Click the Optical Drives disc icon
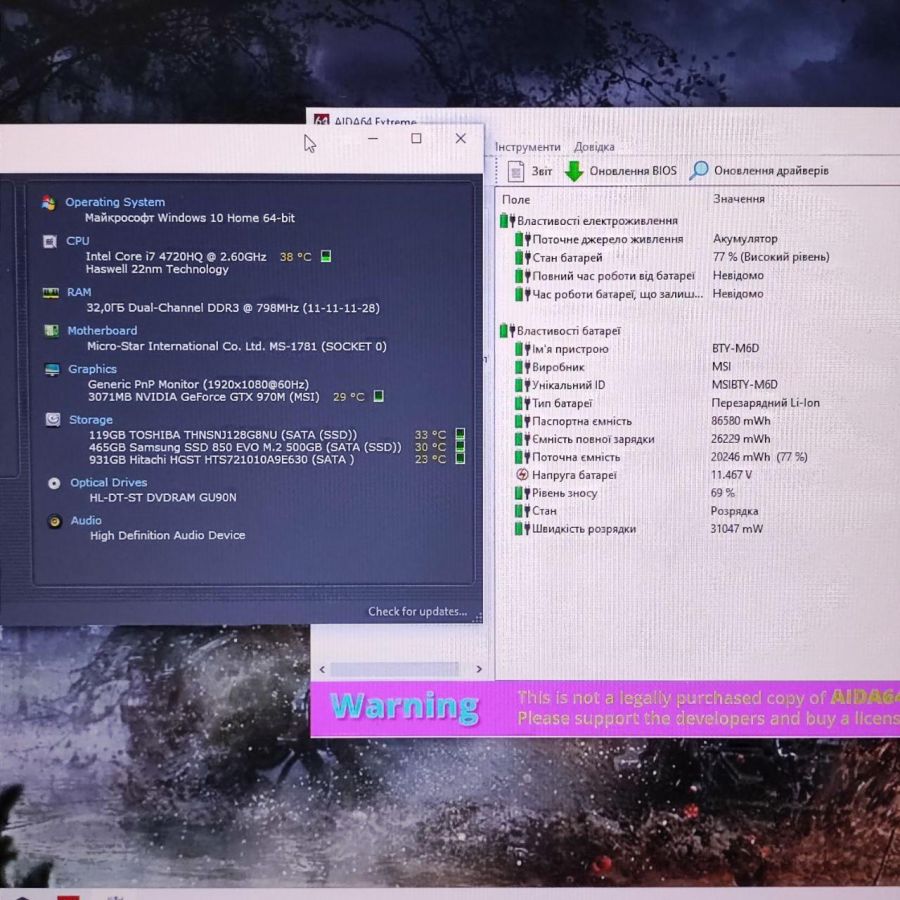The width and height of the screenshot is (900, 900). pos(54,483)
